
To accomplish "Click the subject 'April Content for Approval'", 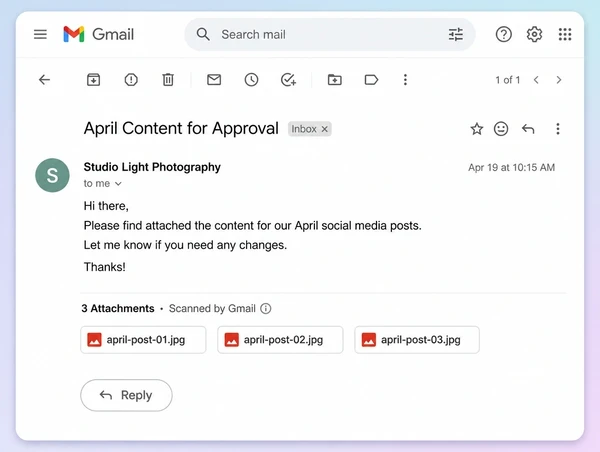I will click(181, 129).
